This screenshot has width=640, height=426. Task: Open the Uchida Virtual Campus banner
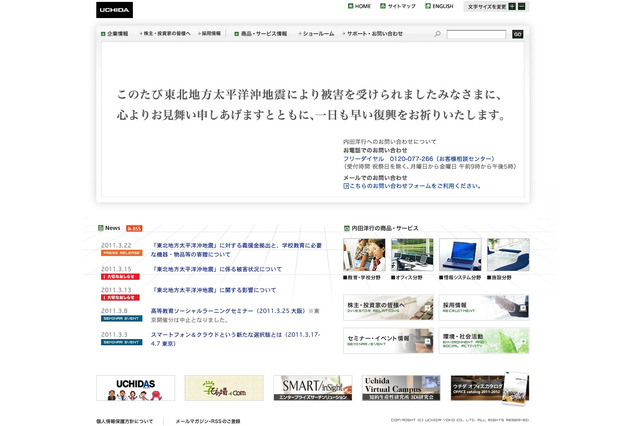pyautogui.click(x=401, y=388)
